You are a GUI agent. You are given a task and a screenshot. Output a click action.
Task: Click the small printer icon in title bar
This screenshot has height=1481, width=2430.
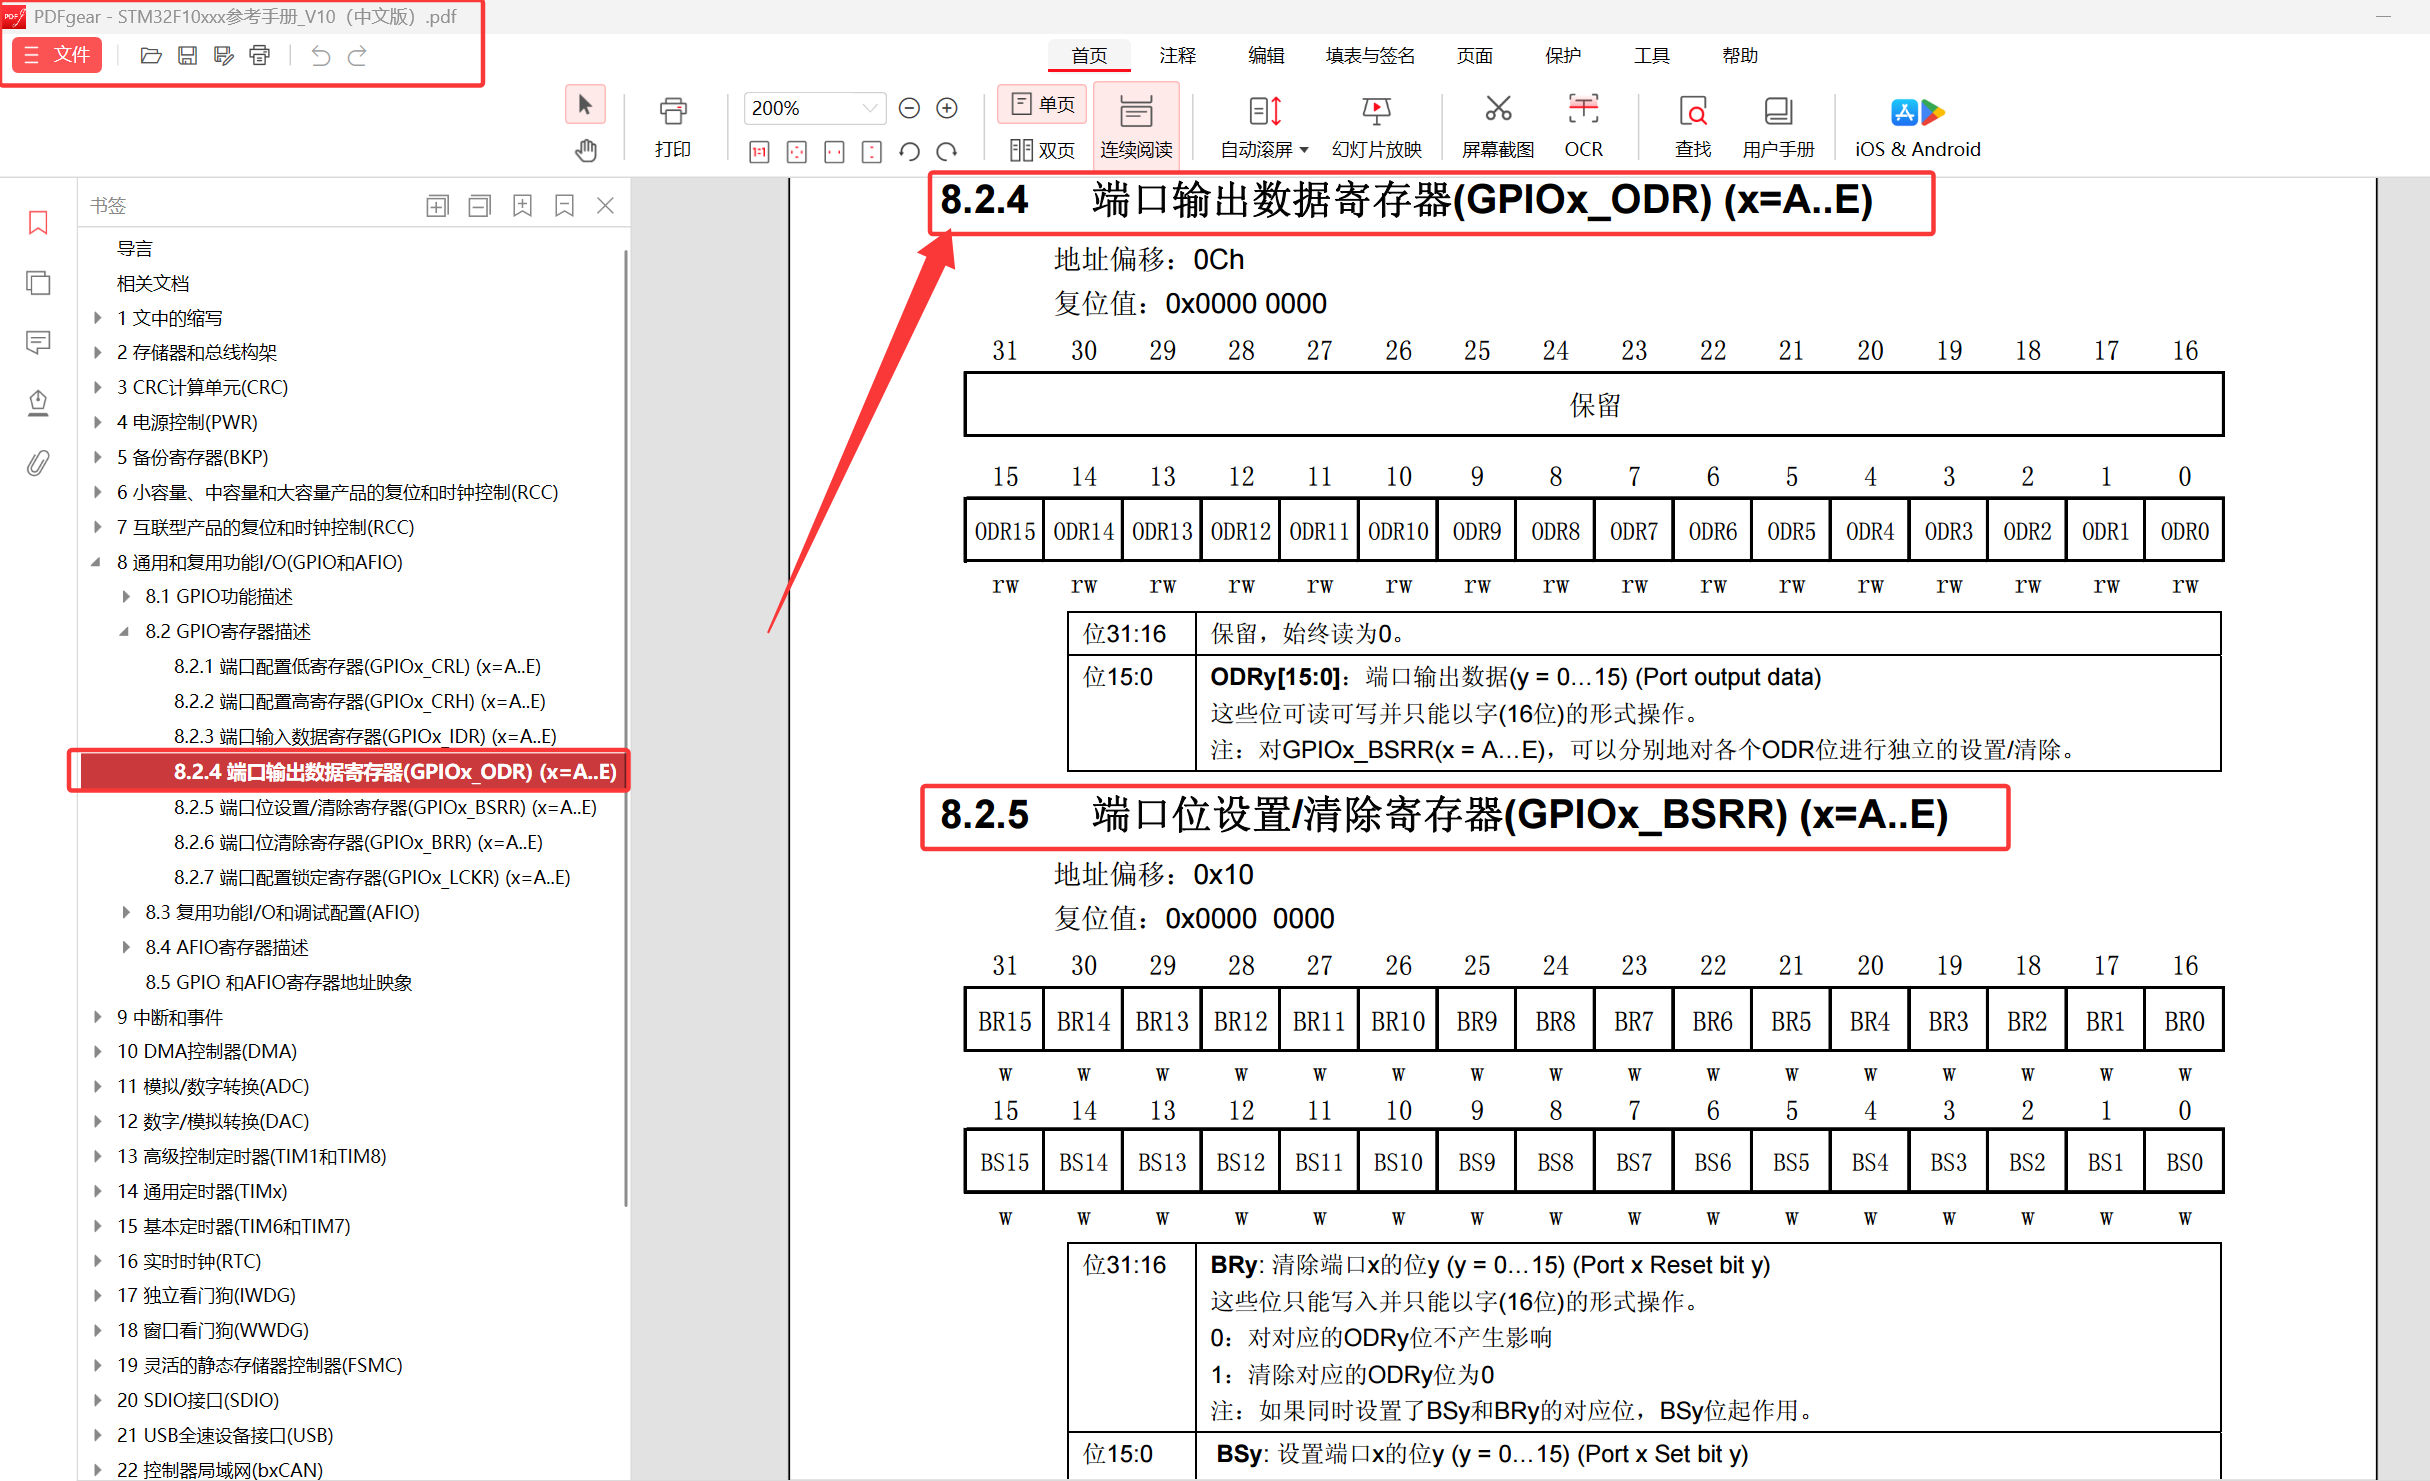click(x=260, y=56)
